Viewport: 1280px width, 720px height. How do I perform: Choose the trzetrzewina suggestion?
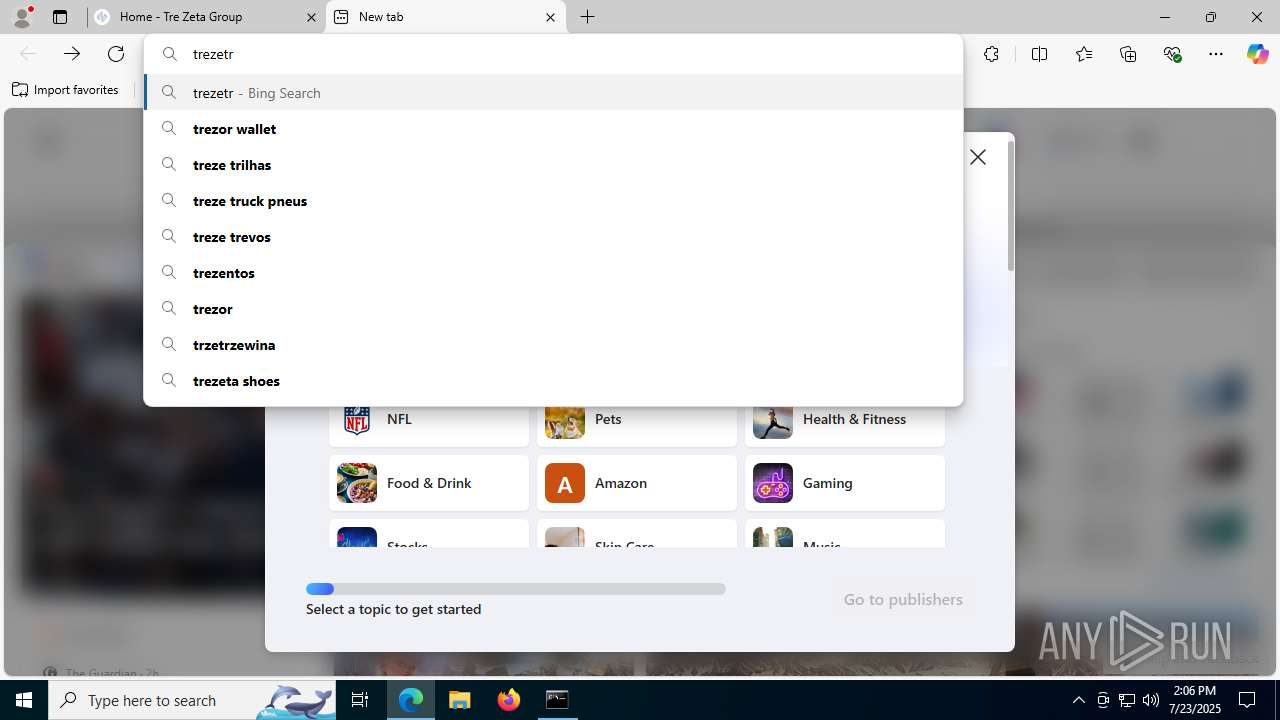pyautogui.click(x=553, y=345)
